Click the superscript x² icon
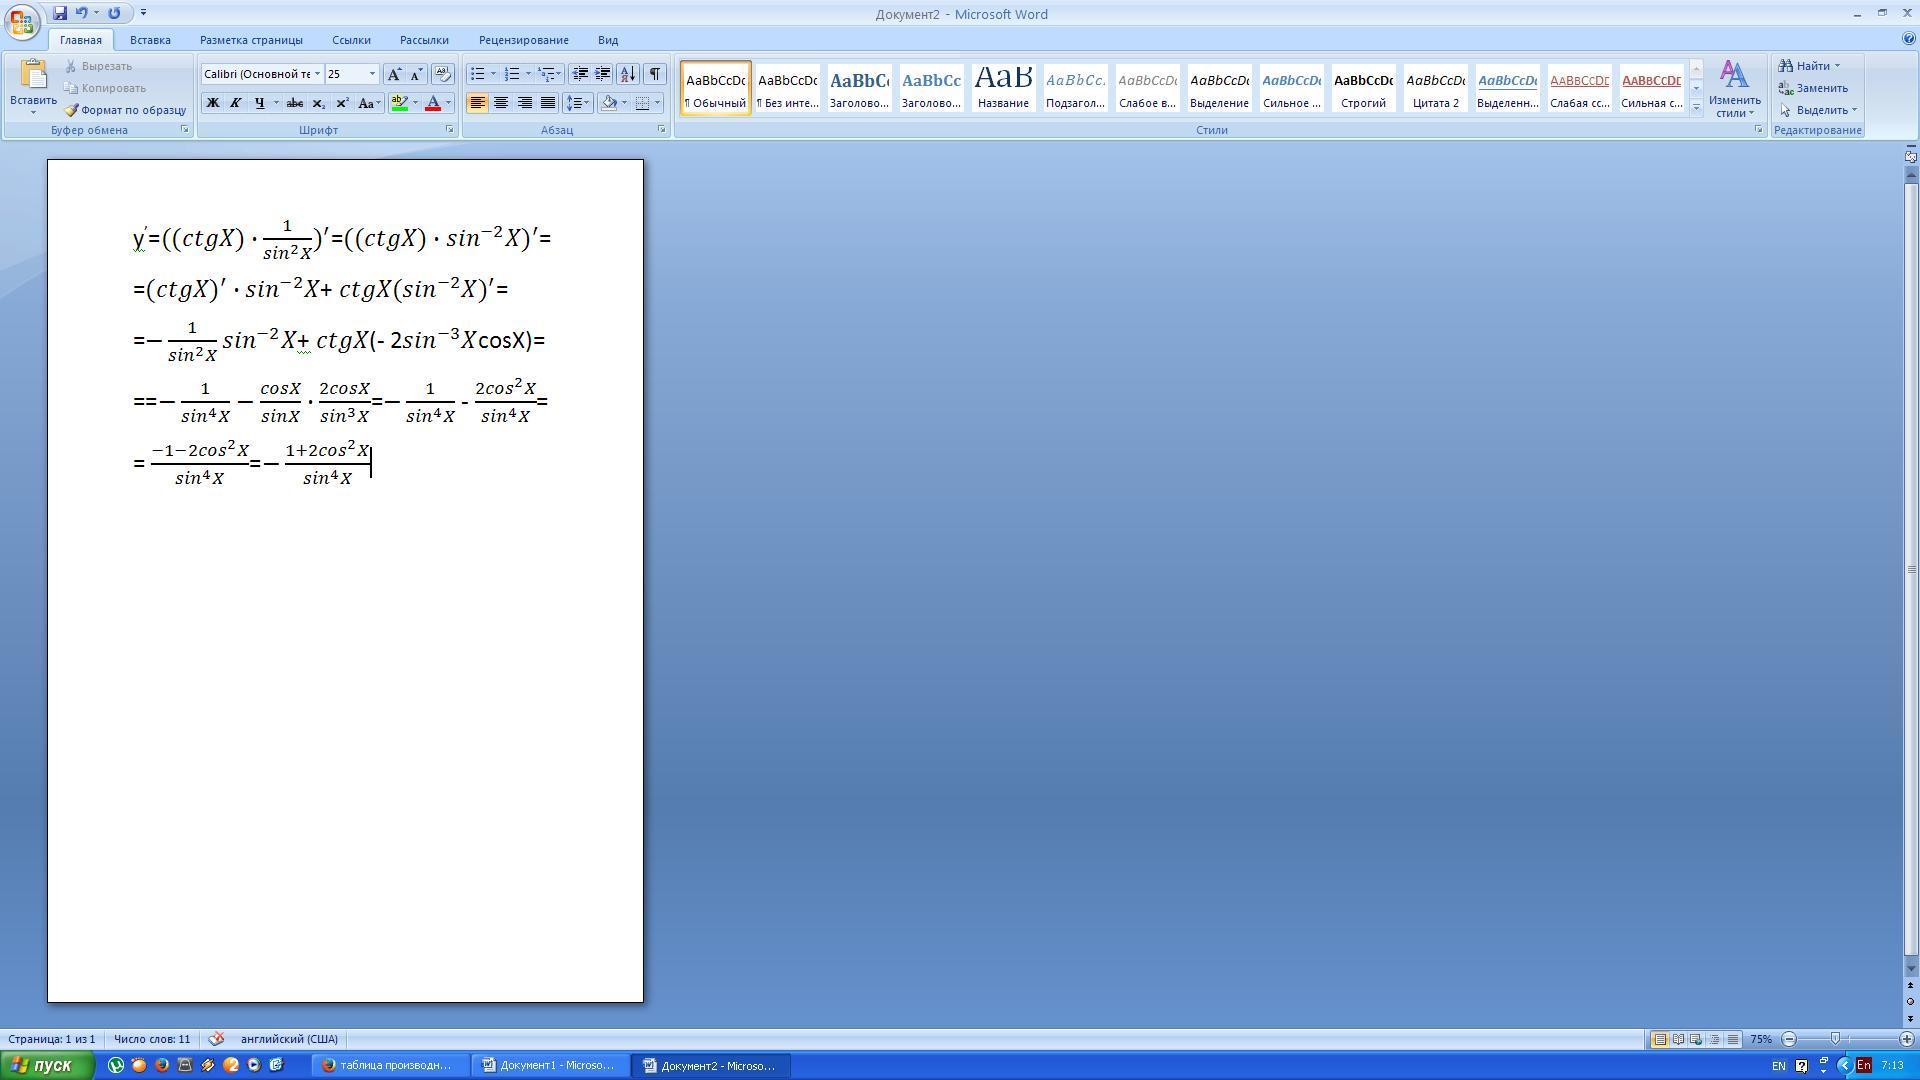The image size is (1920, 1080). point(342,103)
